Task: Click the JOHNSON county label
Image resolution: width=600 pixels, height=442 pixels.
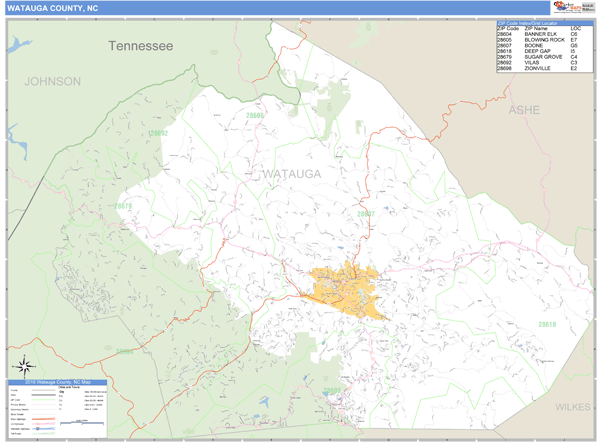Action: (x=52, y=81)
